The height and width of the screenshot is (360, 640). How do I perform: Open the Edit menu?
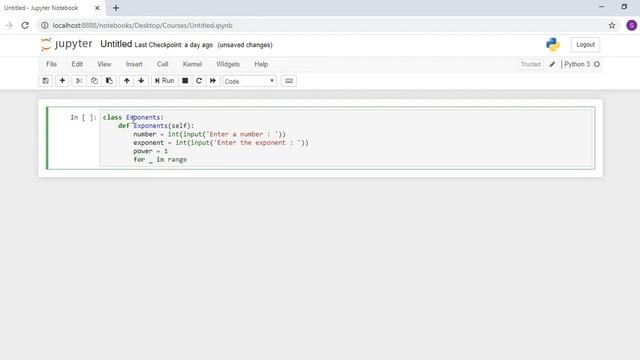[x=77, y=64]
